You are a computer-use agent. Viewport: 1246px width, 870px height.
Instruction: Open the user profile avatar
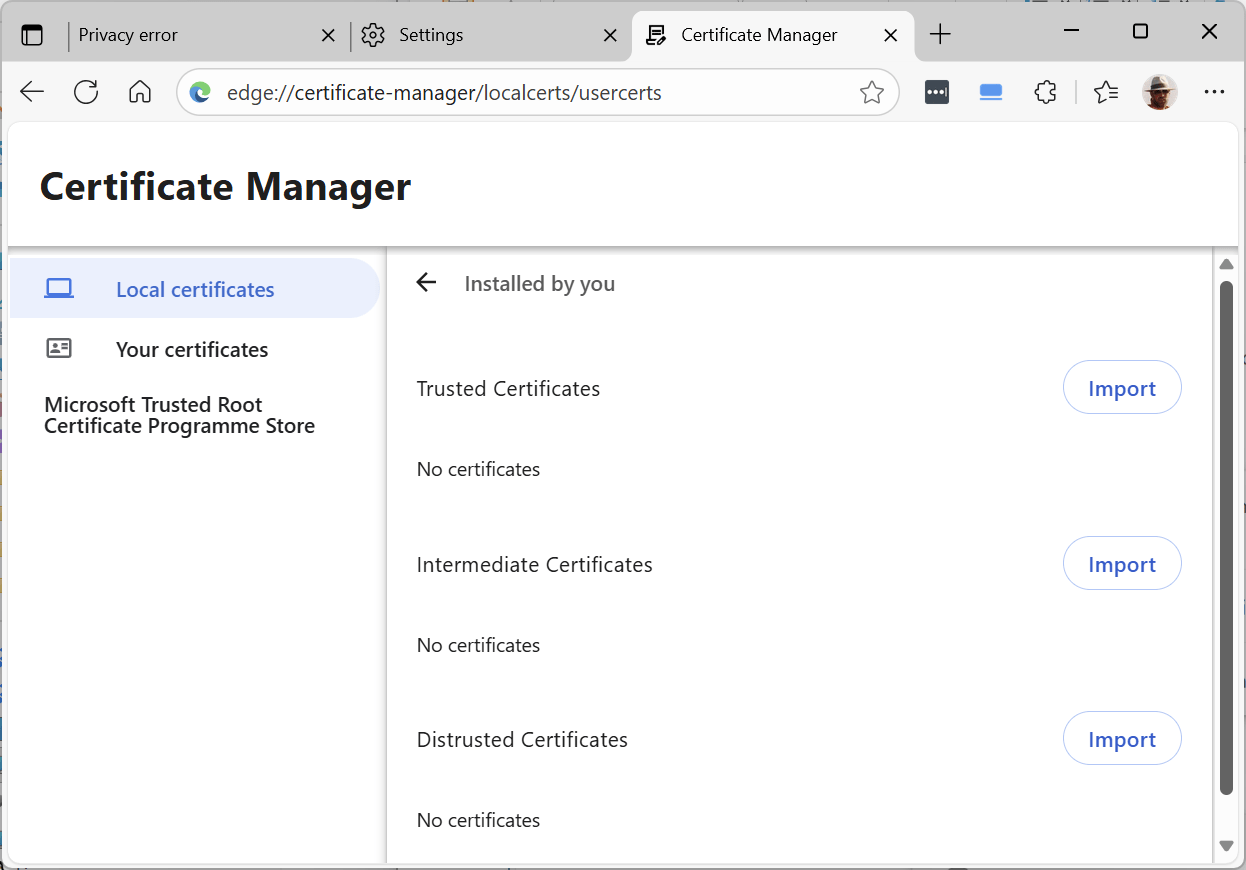click(1159, 93)
